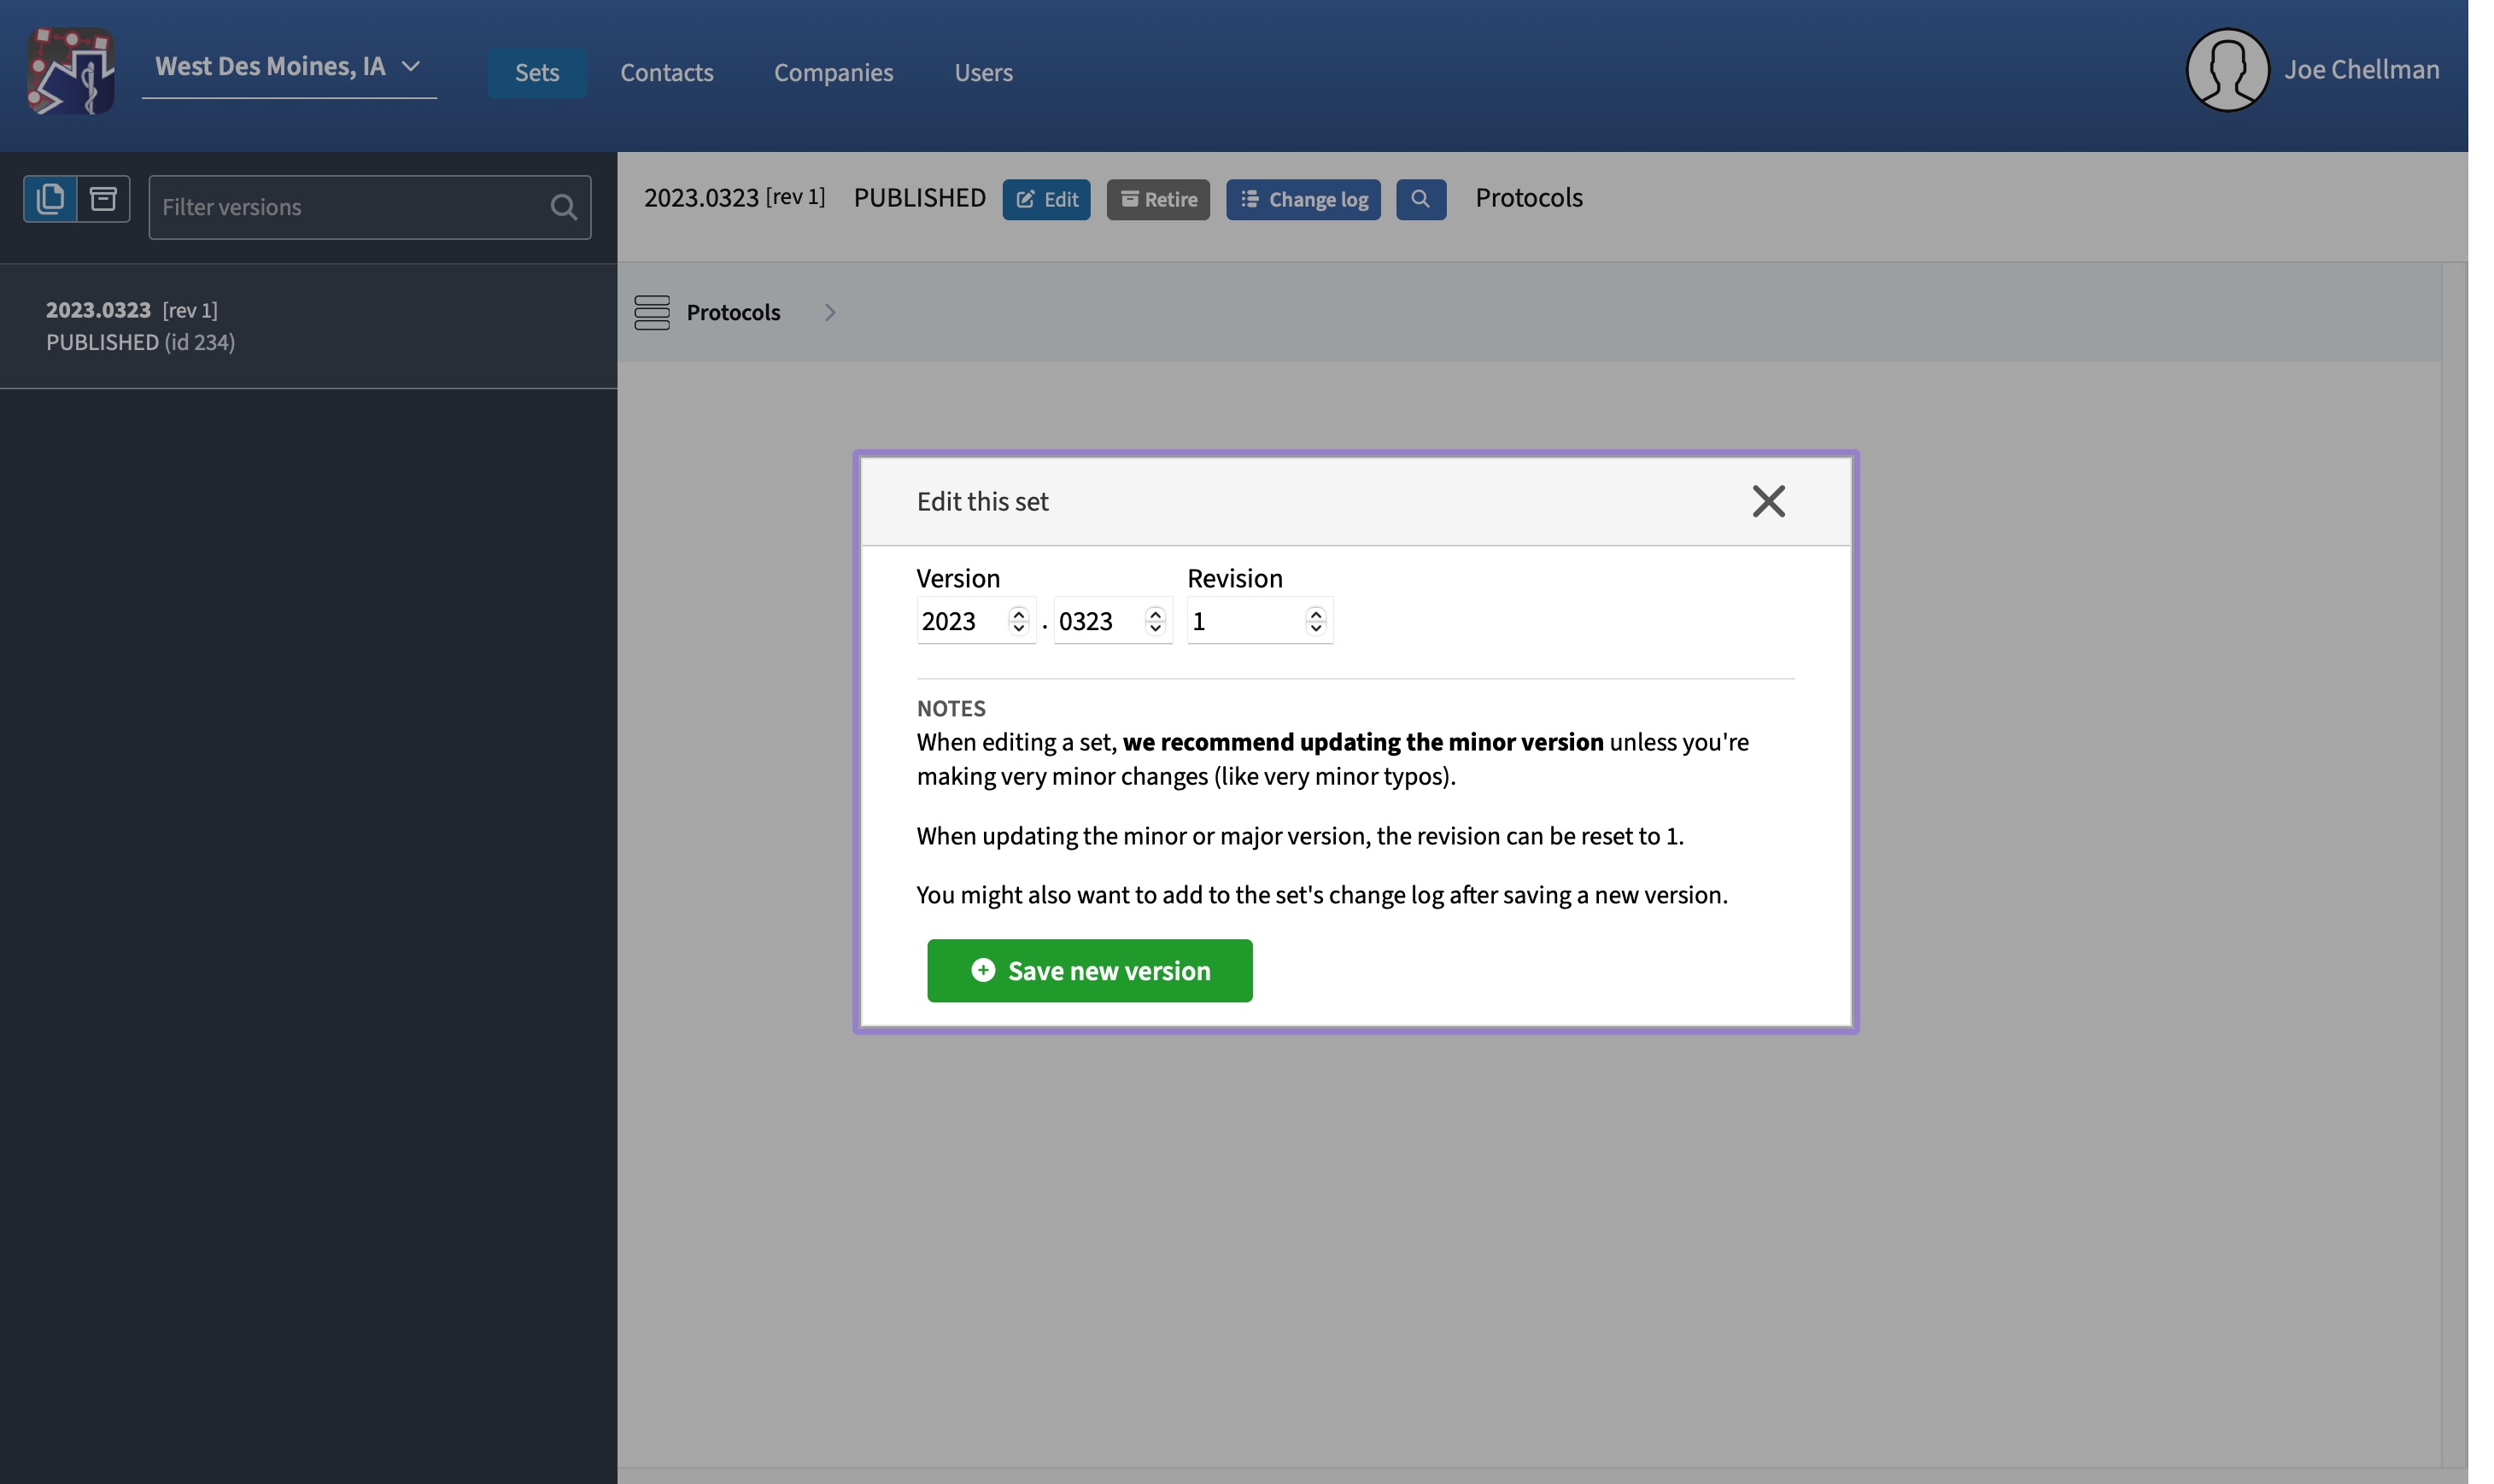2494x1484 pixels.
Task: Click the Edit button in the toolbar
Action: (1045, 199)
